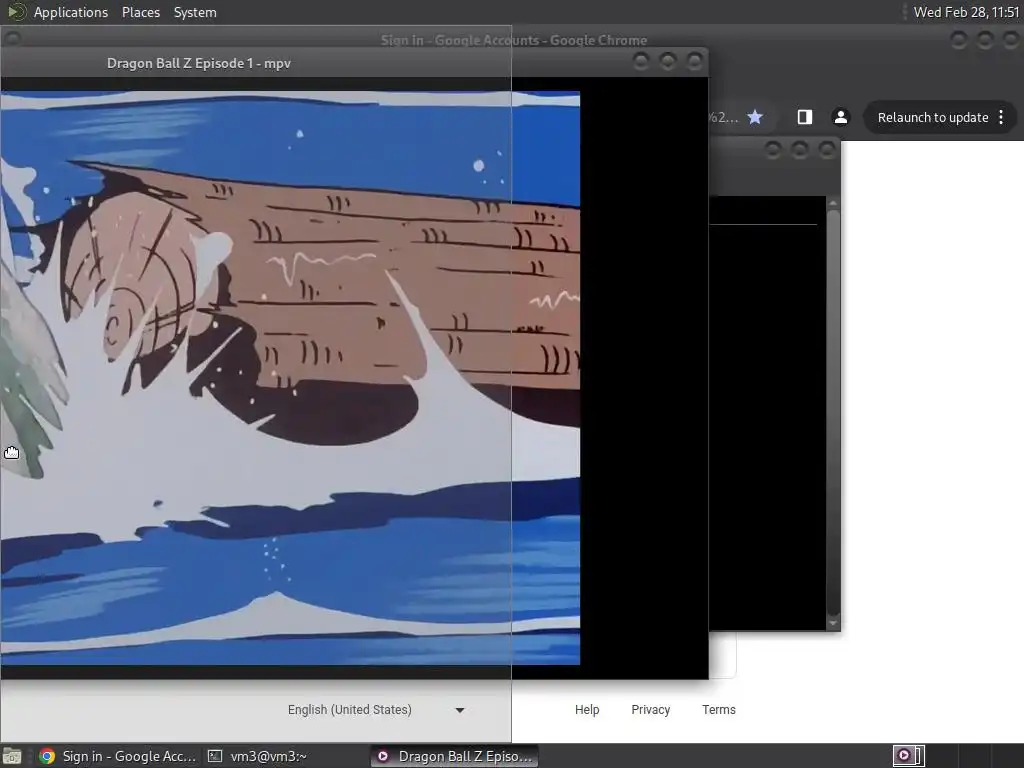This screenshot has height=768, width=1024.
Task: Open Chrome's three-dot menu
Action: 1001,118
